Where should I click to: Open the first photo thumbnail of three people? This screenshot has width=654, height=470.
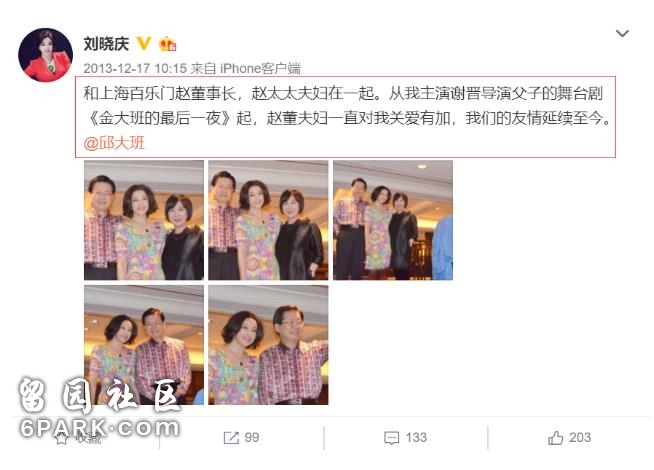pyautogui.click(x=144, y=220)
